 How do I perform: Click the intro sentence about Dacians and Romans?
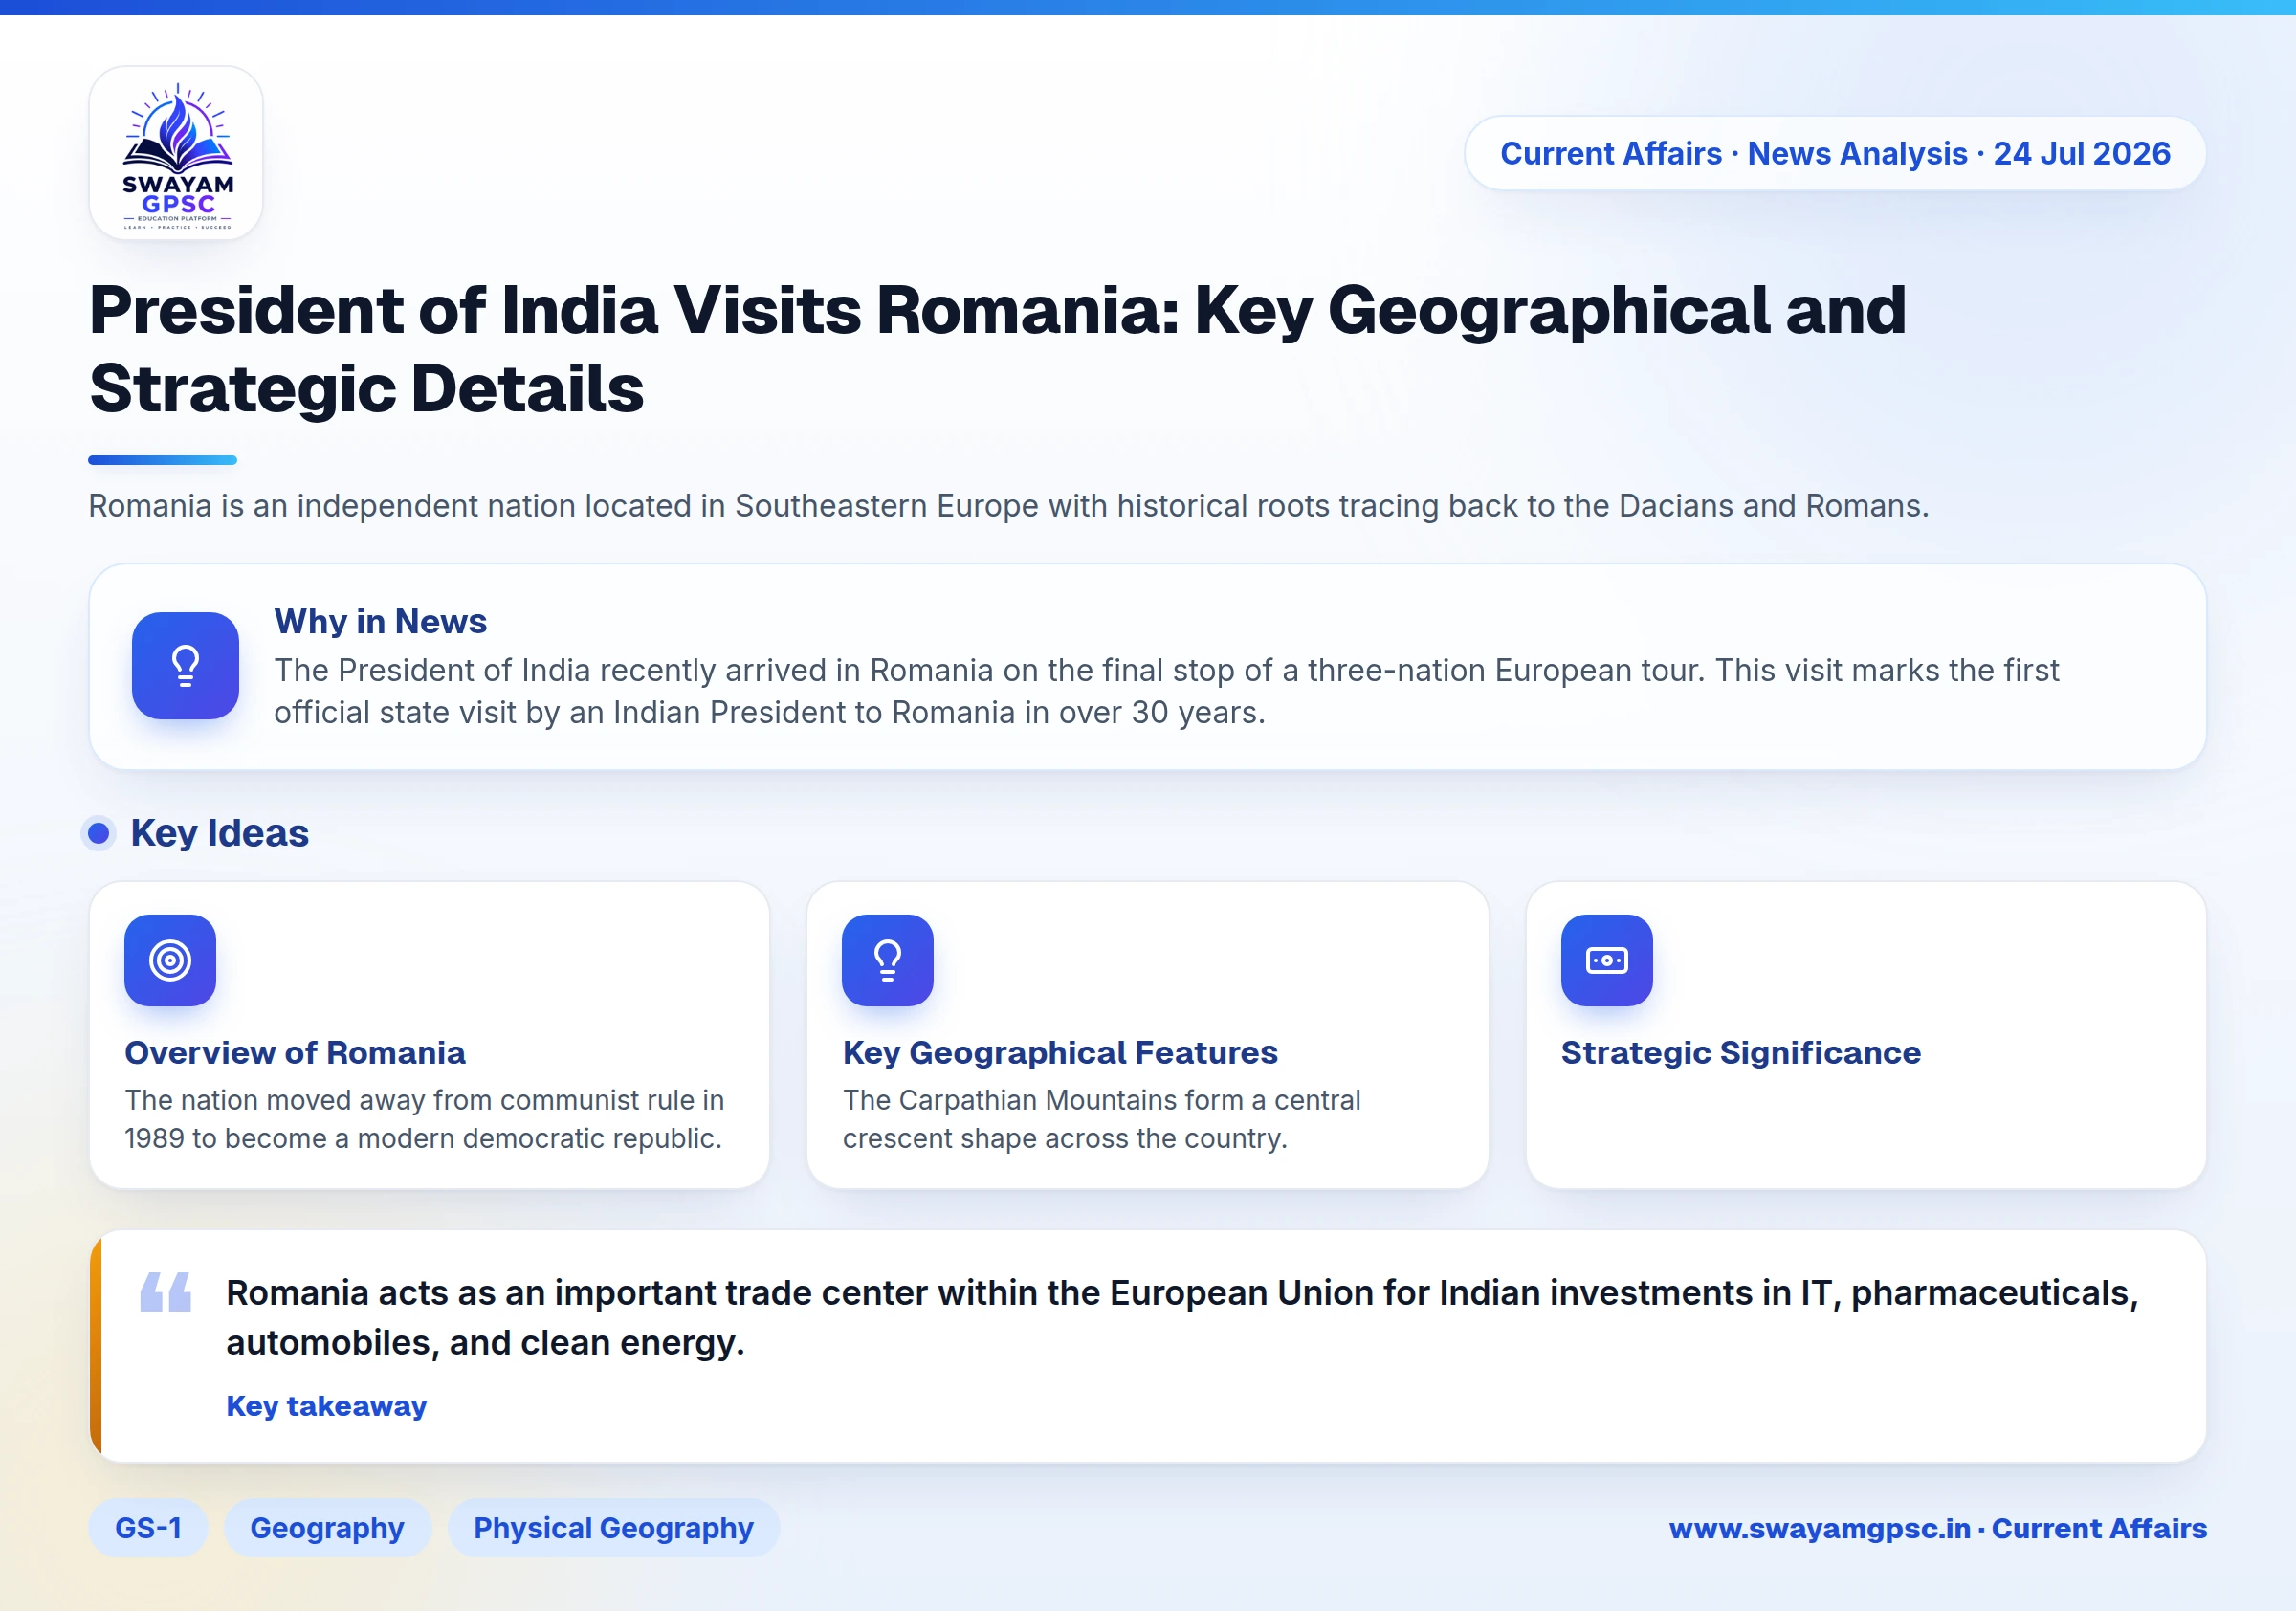click(1008, 506)
